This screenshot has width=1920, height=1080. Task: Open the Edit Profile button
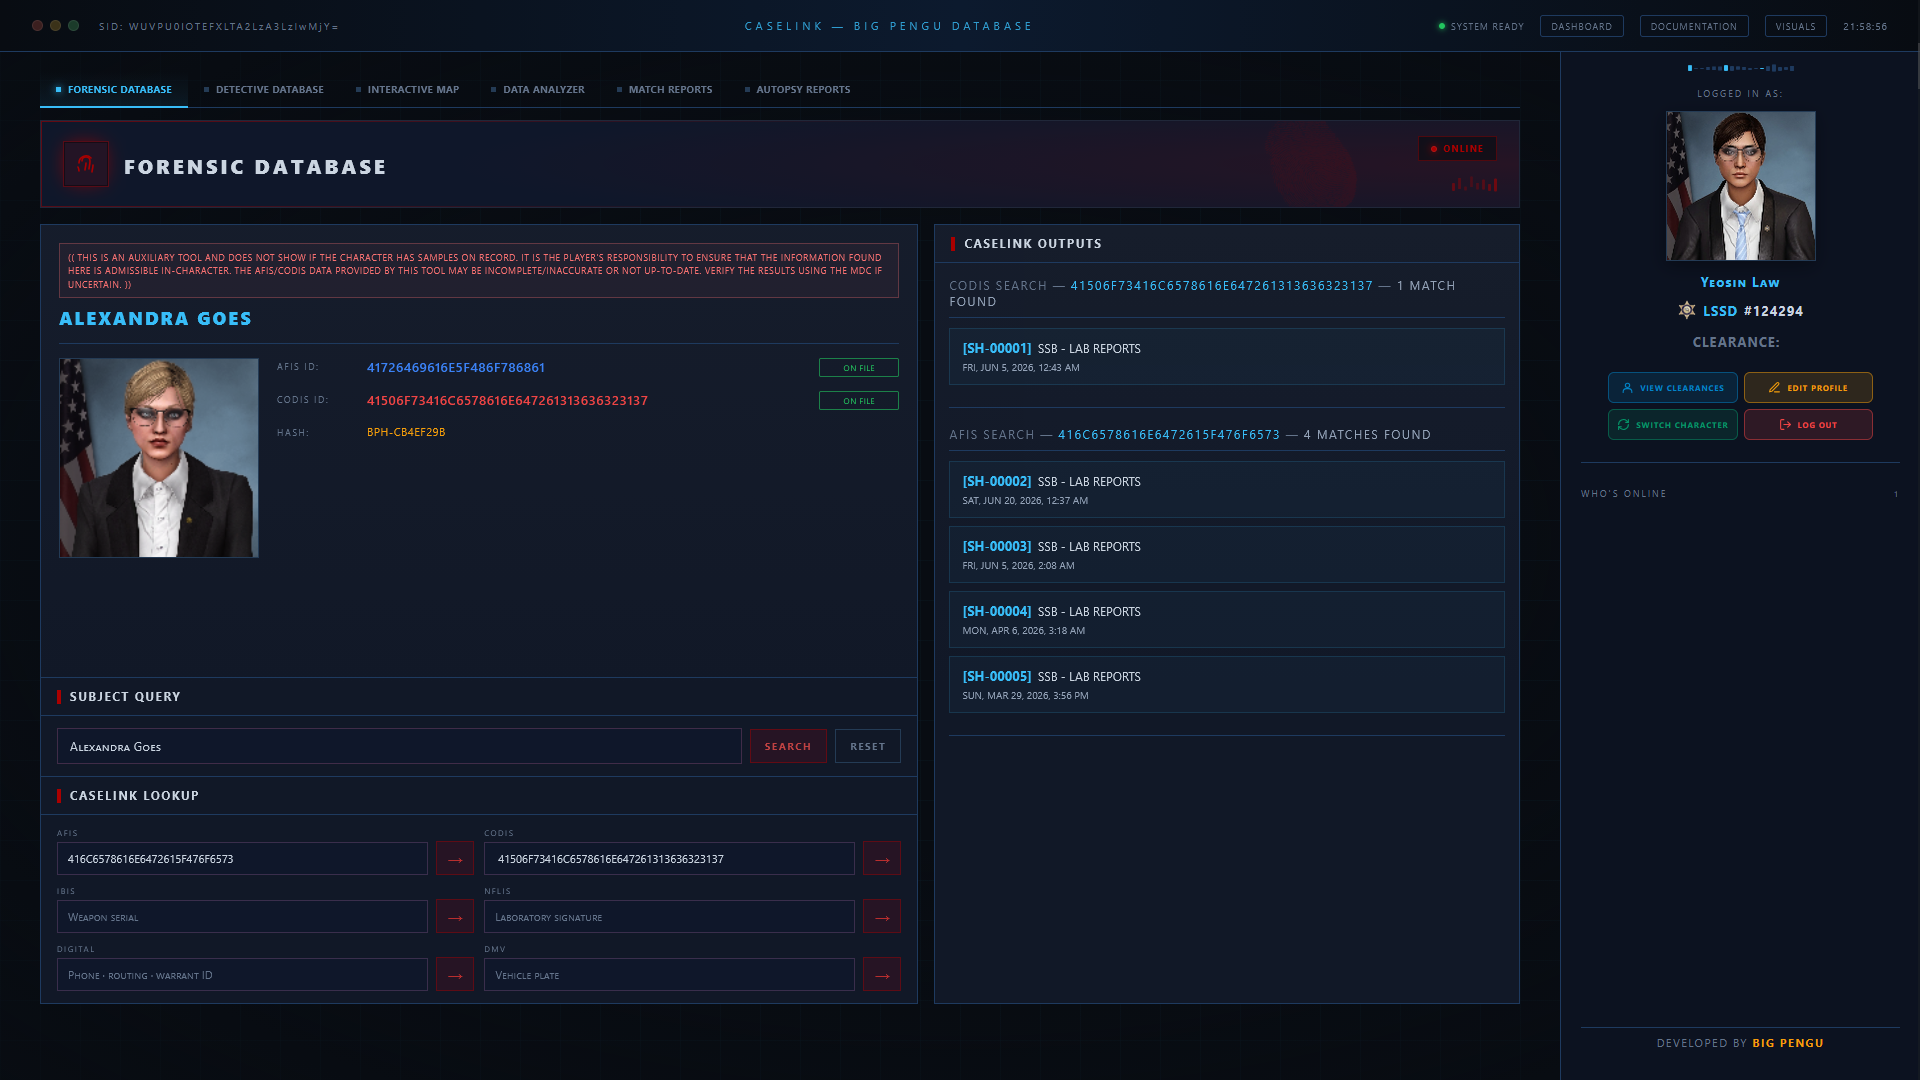tap(1808, 388)
